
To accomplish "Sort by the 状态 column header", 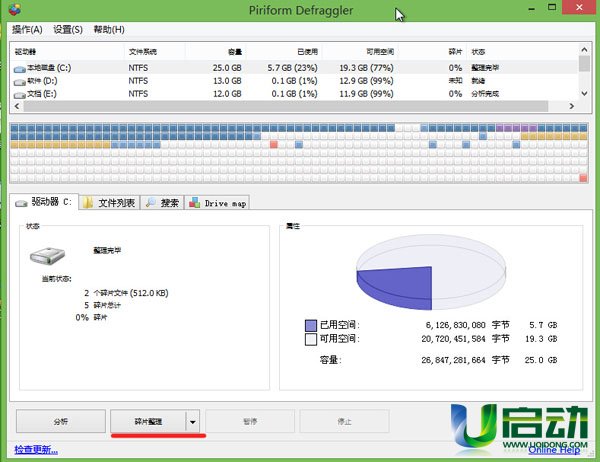I will [522, 52].
